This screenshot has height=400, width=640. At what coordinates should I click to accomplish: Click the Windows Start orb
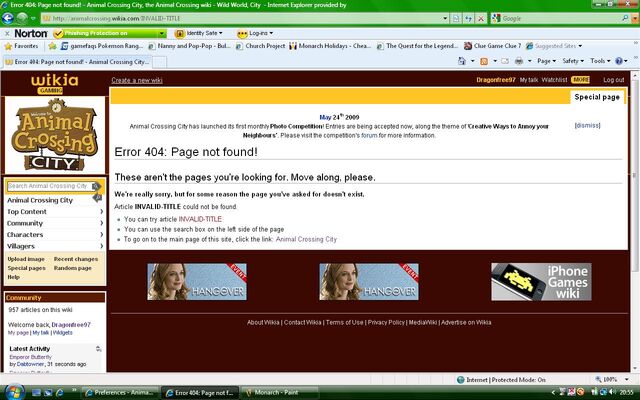click(x=15, y=392)
